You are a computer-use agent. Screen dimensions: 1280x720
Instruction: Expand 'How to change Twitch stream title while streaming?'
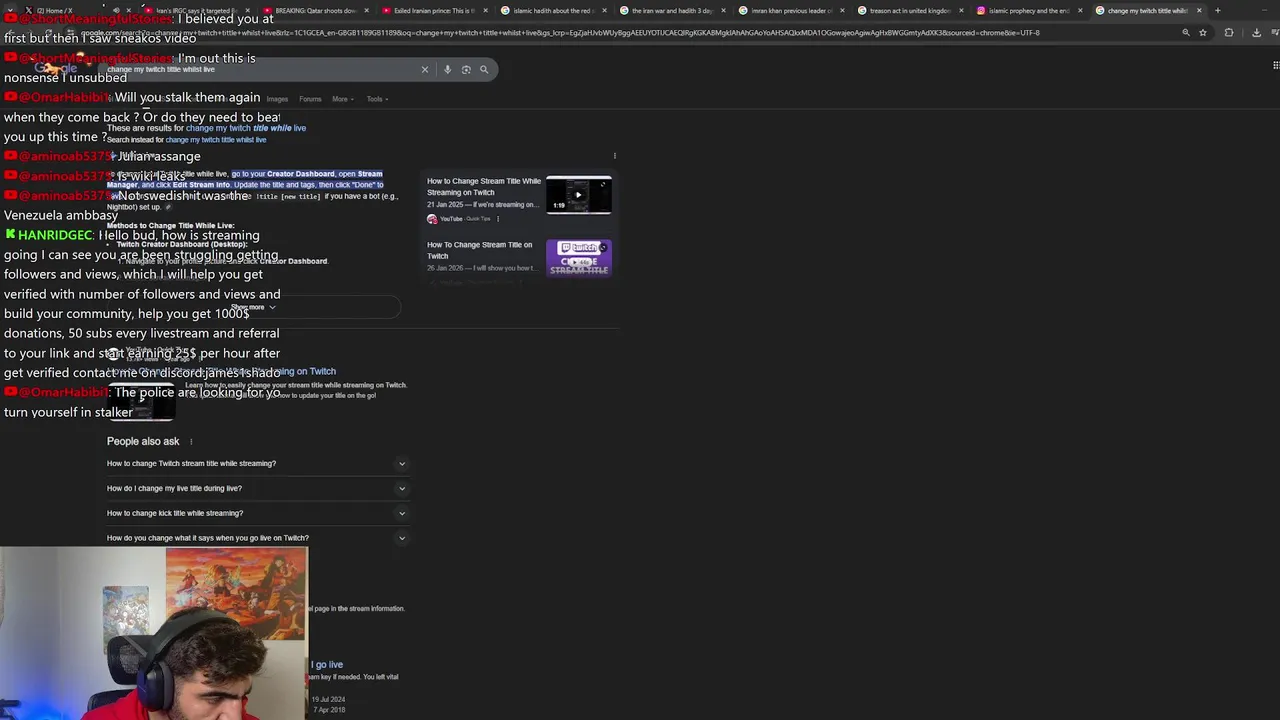257,464
